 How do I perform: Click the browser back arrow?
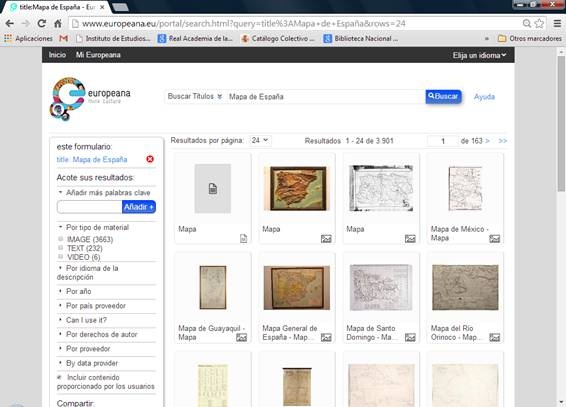click(x=10, y=23)
